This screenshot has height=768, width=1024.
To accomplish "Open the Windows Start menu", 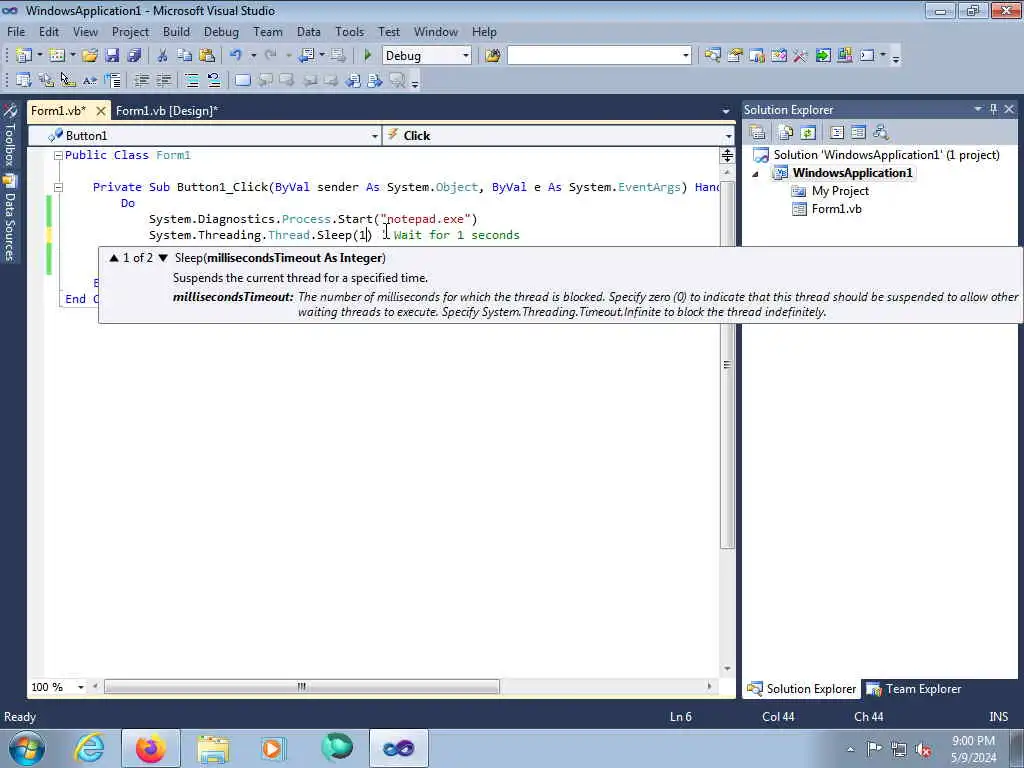I will coord(26,748).
